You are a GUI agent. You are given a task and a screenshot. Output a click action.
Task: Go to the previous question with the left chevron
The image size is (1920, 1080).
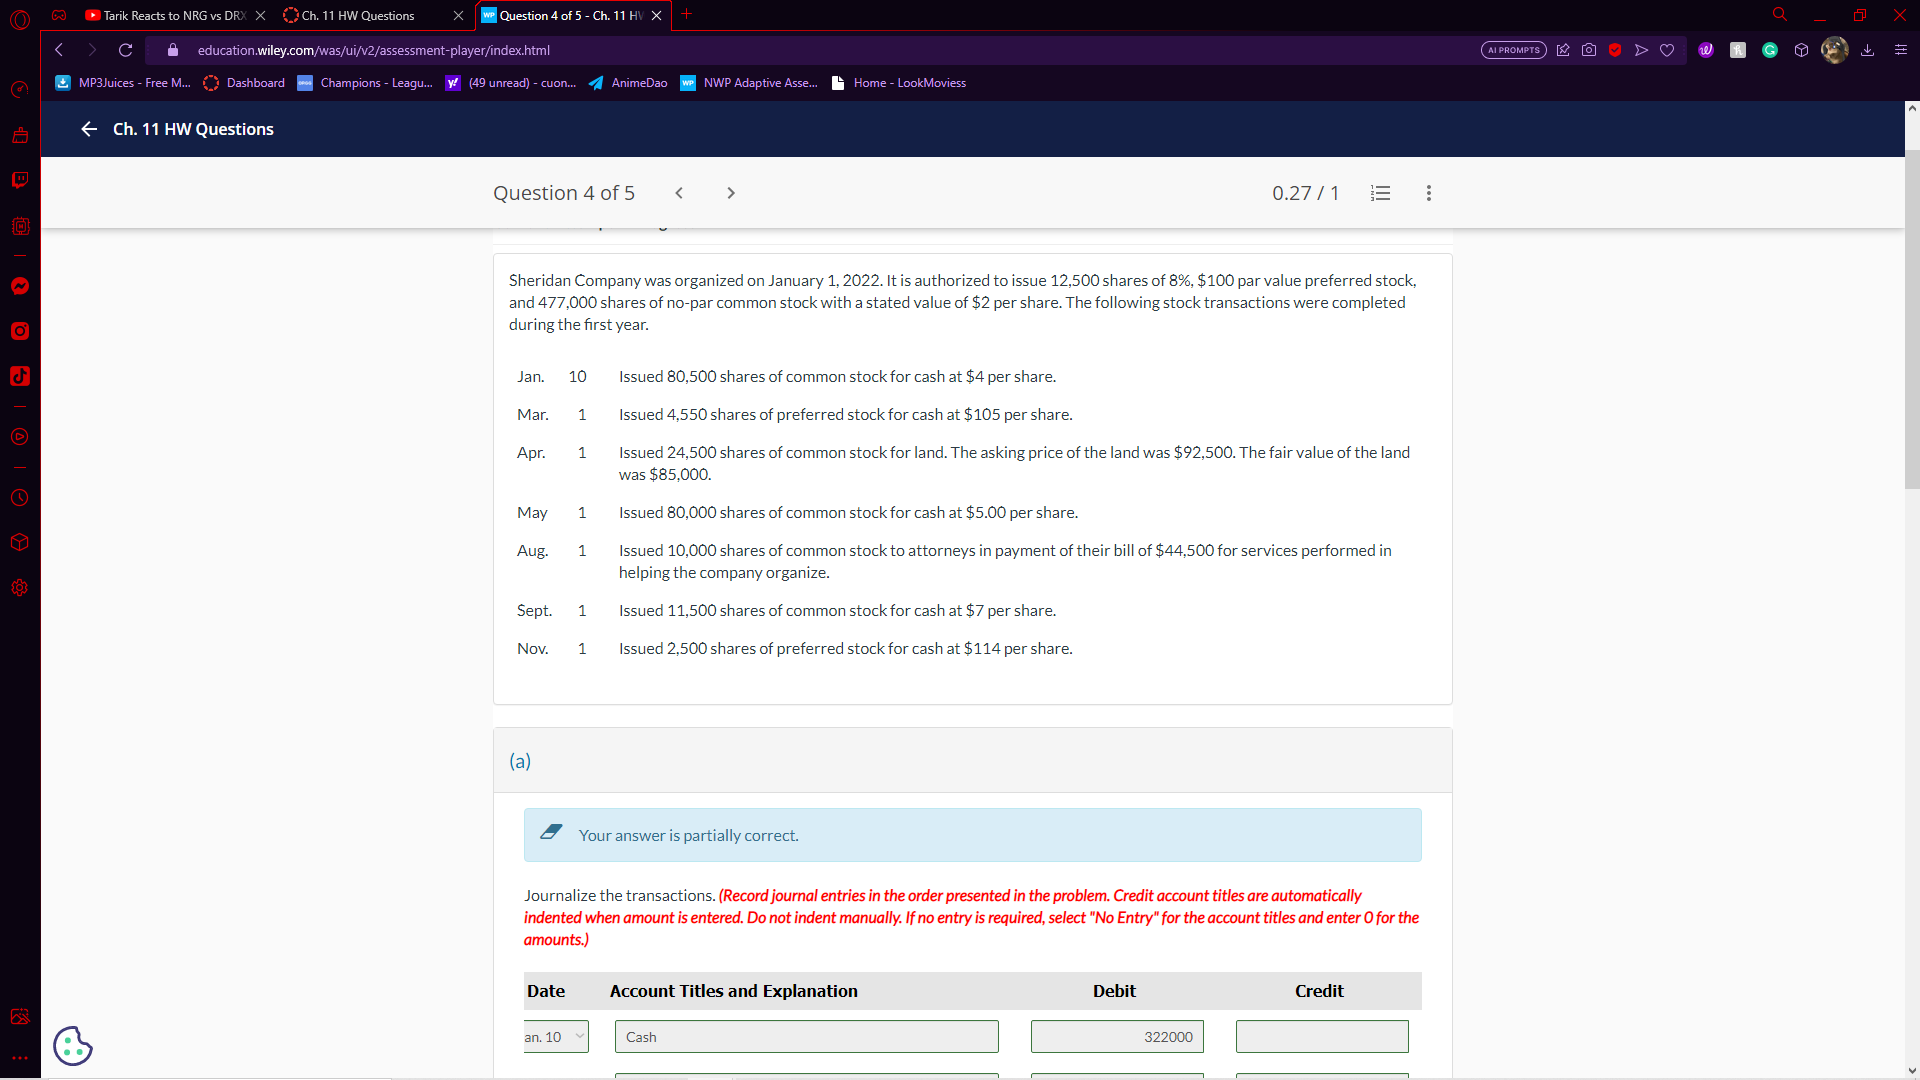[x=679, y=193]
